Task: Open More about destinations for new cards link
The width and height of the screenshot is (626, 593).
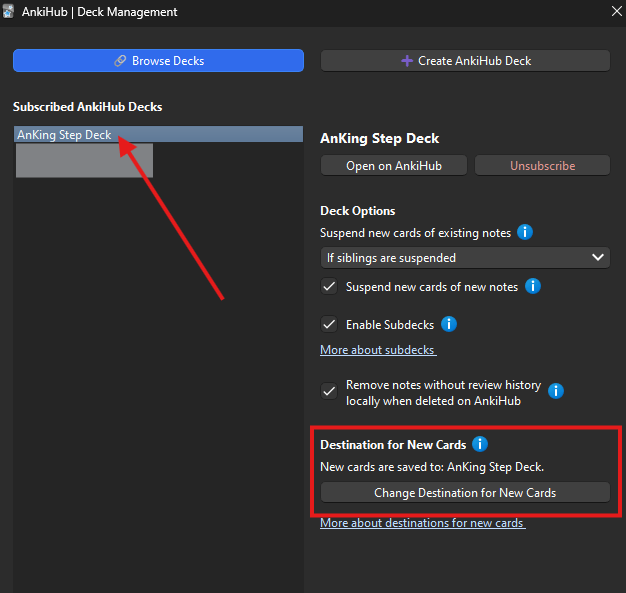Action: click(x=422, y=523)
